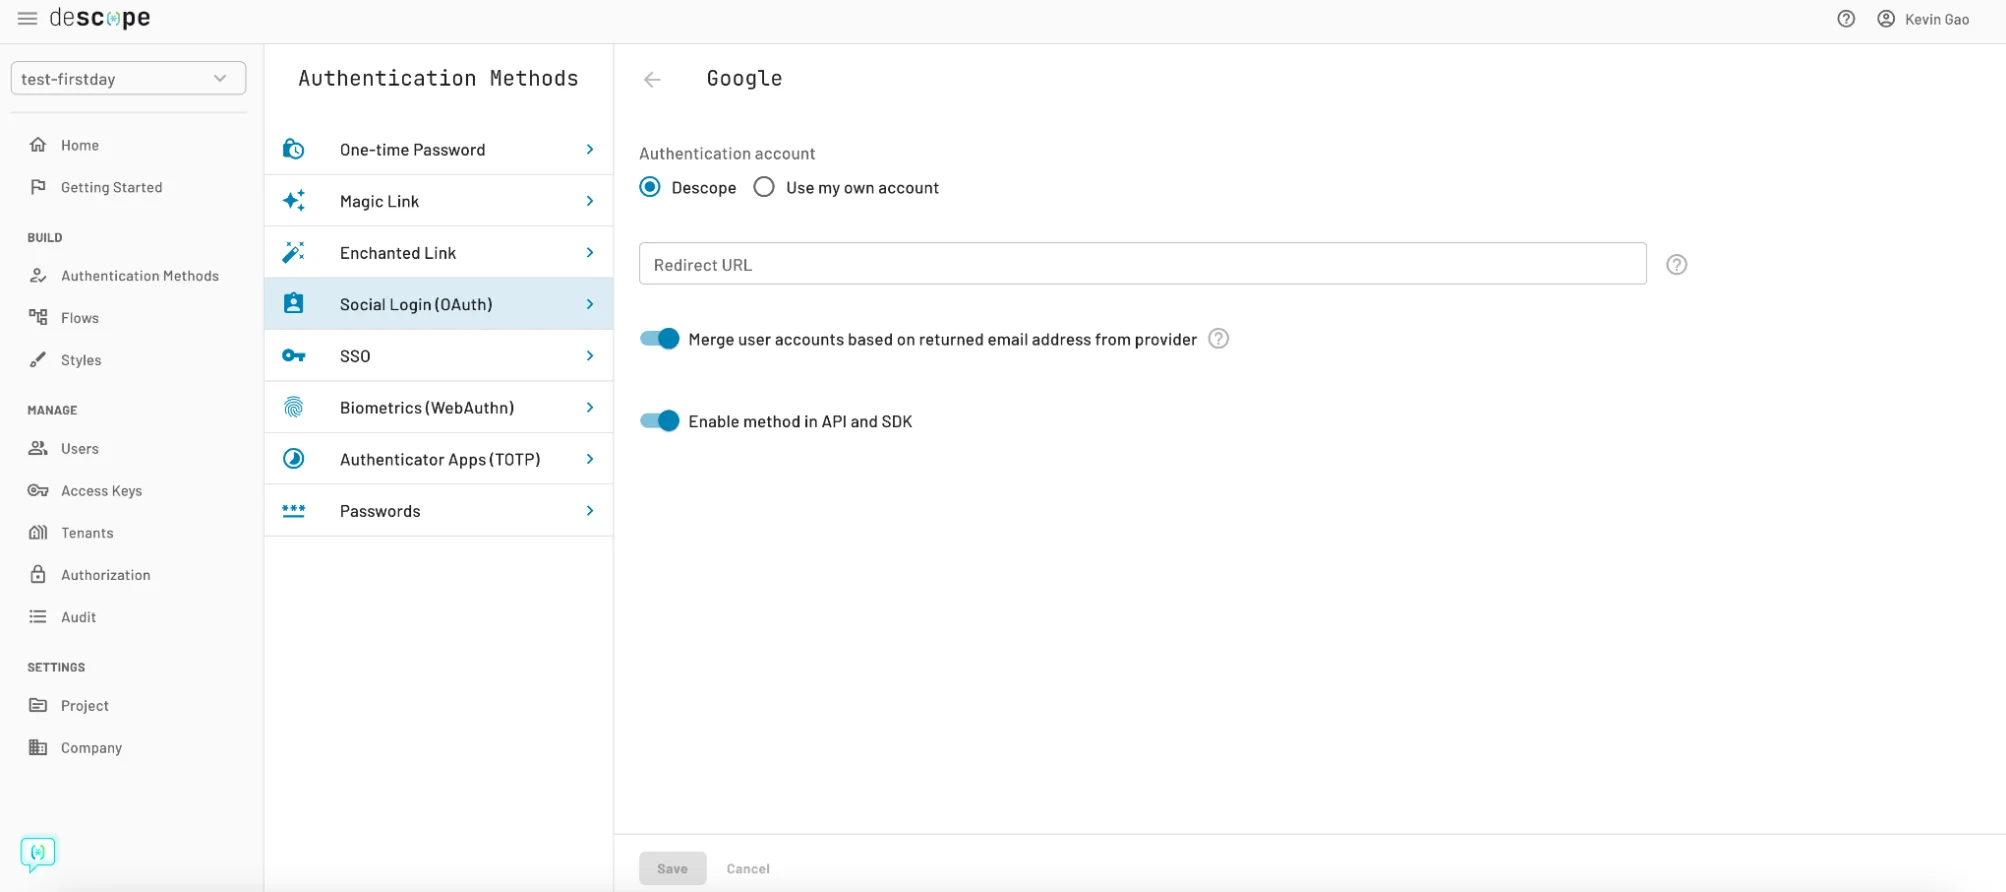2006x892 pixels.
Task: Open Authorization link
Action: click(105, 575)
